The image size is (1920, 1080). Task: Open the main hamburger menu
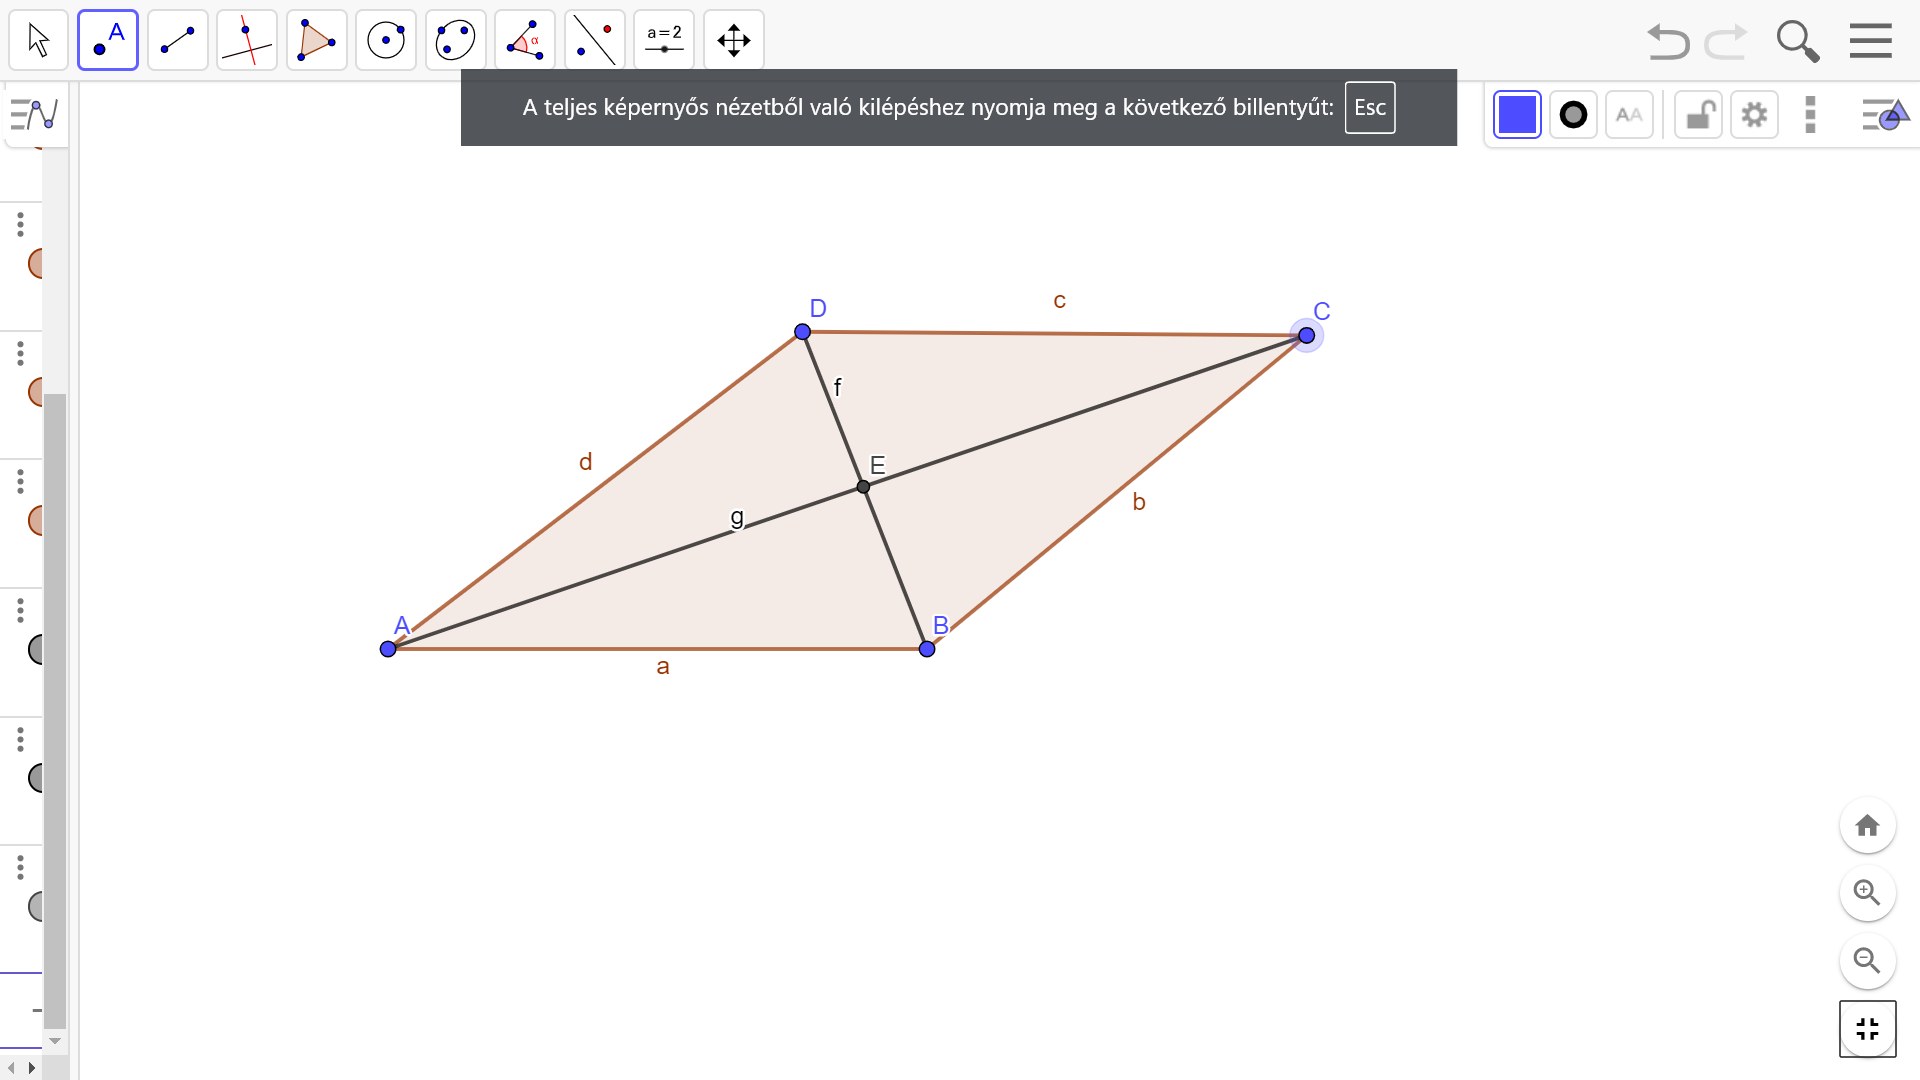pyautogui.click(x=1870, y=41)
